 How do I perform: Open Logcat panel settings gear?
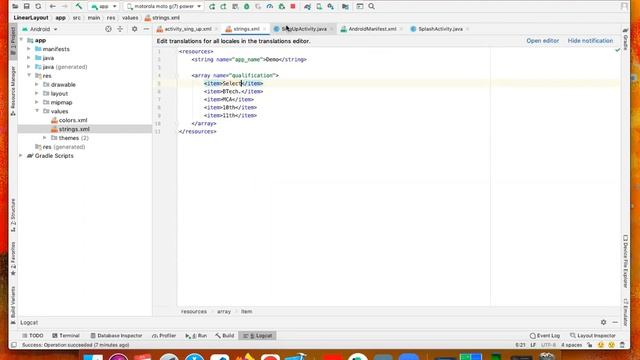pyautogui.click(x=603, y=322)
